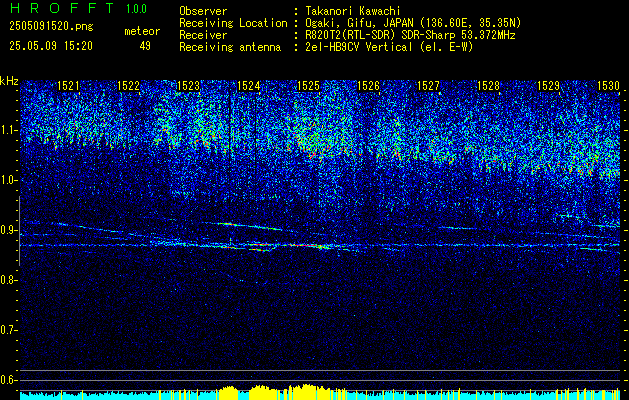Screen dimensions: 629x400
Task: Click observer name Takanori Kawachi
Action: pos(353,11)
